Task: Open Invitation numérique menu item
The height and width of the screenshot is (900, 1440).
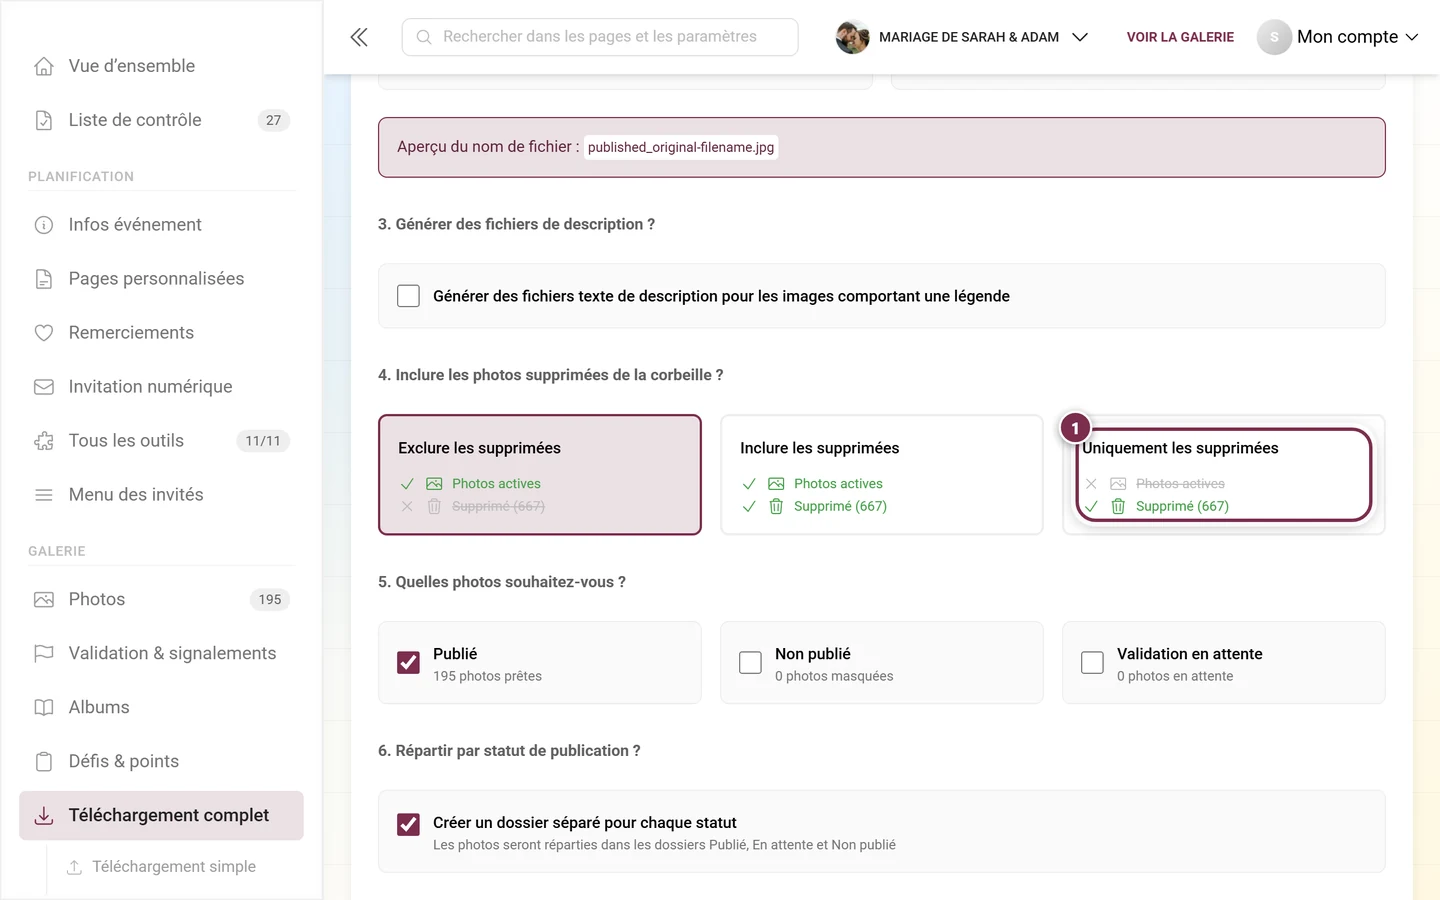Action: tap(161, 387)
